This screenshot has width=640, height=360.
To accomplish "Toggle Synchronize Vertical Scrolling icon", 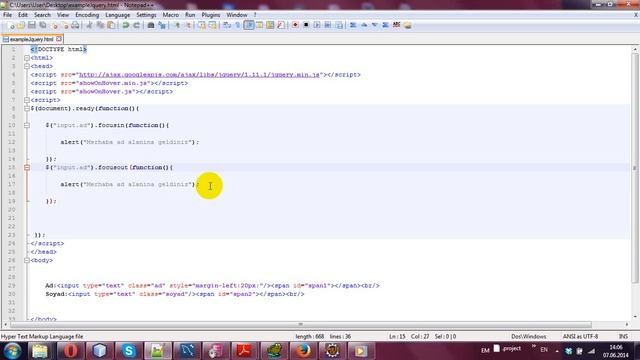I will (202, 25).
